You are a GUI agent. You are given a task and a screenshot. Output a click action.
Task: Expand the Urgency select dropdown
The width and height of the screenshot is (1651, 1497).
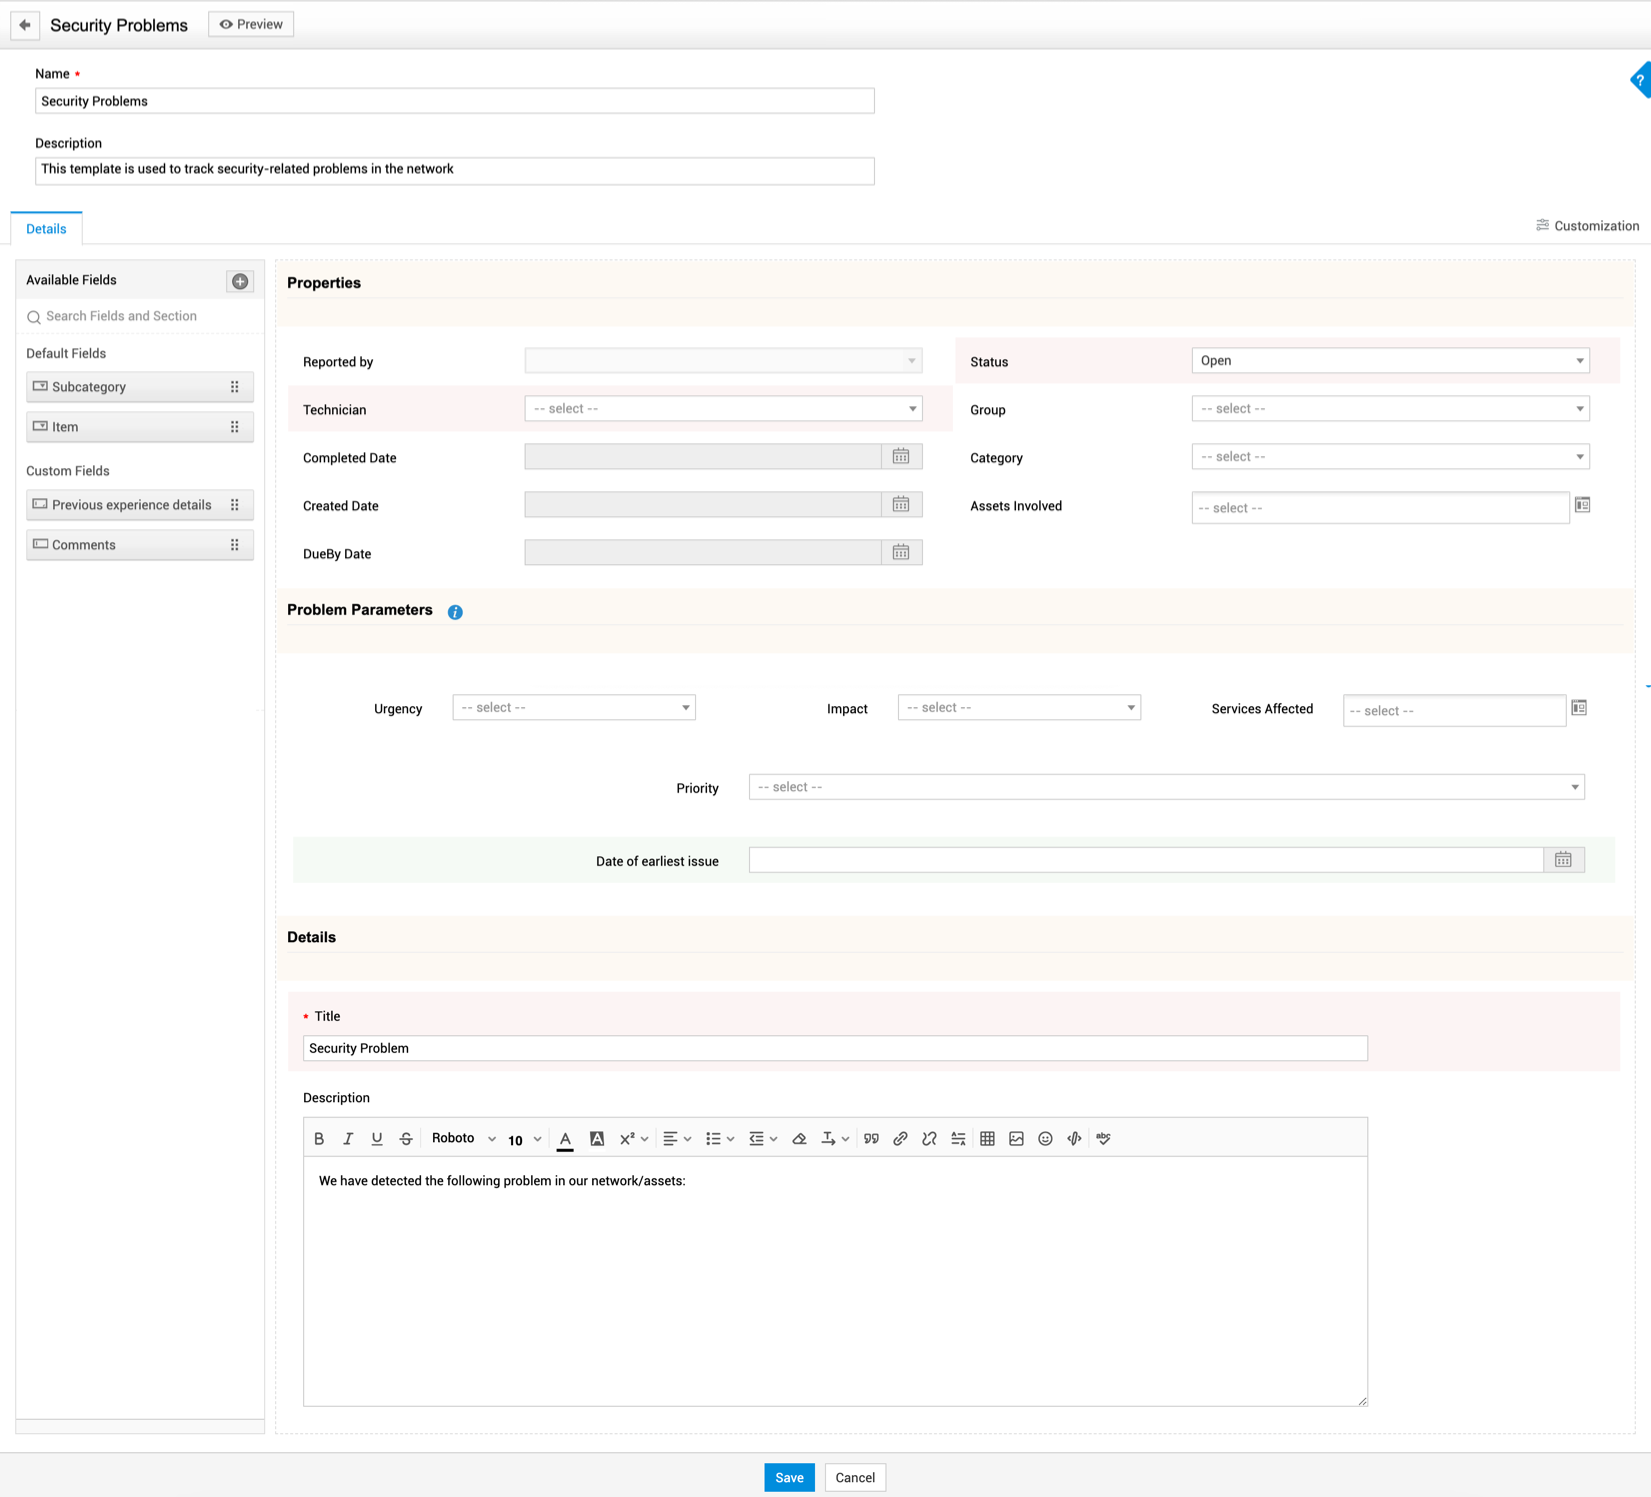(x=574, y=708)
